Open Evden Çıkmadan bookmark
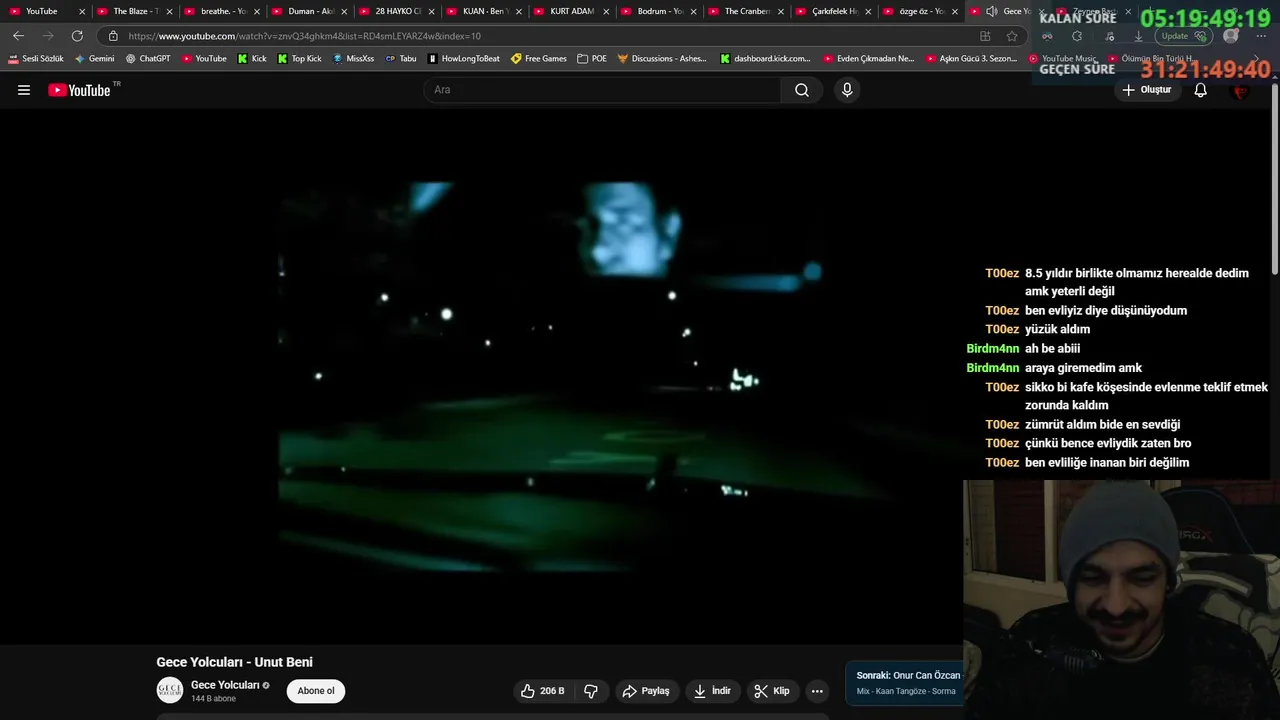The width and height of the screenshot is (1280, 720). coord(869,59)
